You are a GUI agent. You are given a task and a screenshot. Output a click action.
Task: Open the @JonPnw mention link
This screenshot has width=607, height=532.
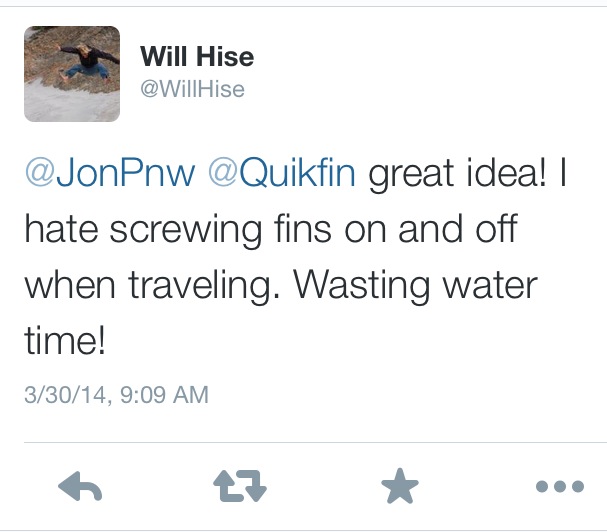[x=110, y=173]
